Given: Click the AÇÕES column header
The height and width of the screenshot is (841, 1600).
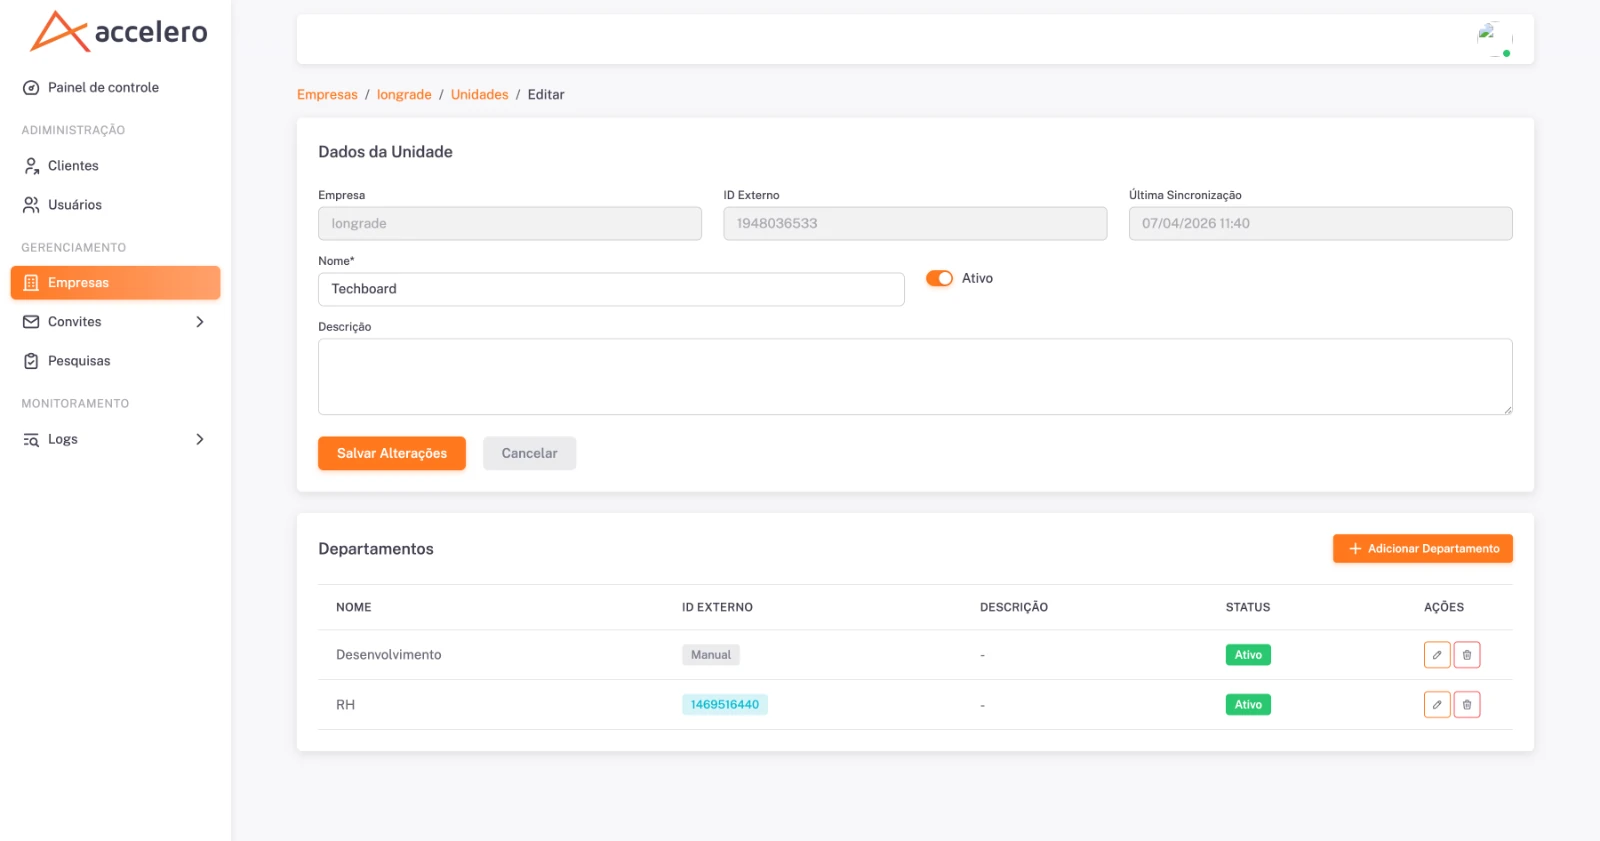Looking at the screenshot, I should coord(1444,607).
